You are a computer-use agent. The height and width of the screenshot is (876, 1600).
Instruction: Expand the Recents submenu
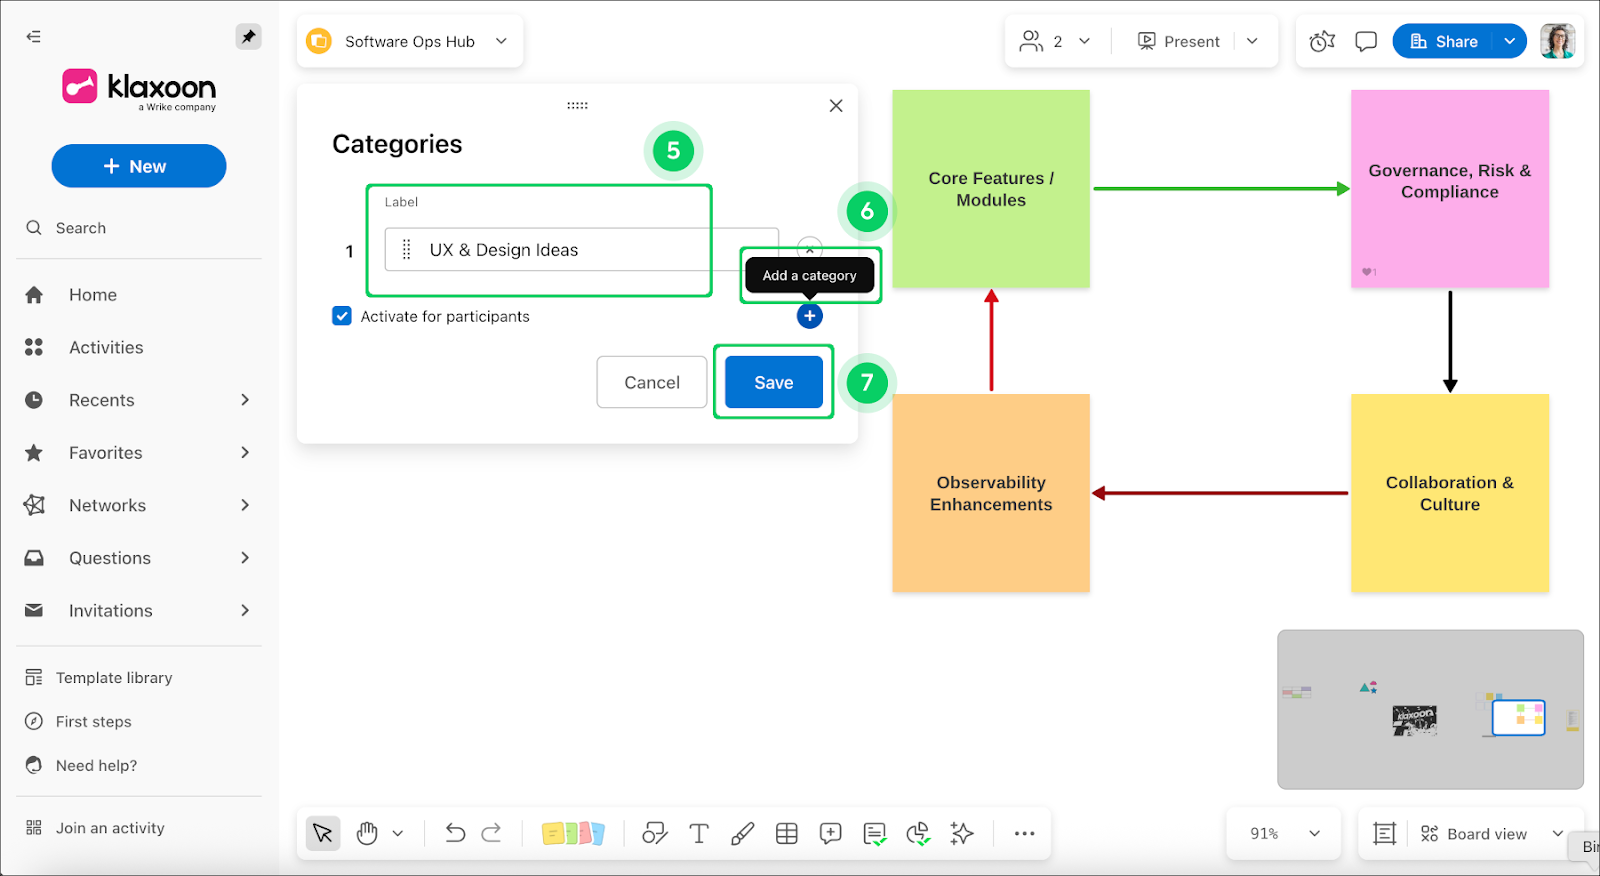pyautogui.click(x=245, y=400)
